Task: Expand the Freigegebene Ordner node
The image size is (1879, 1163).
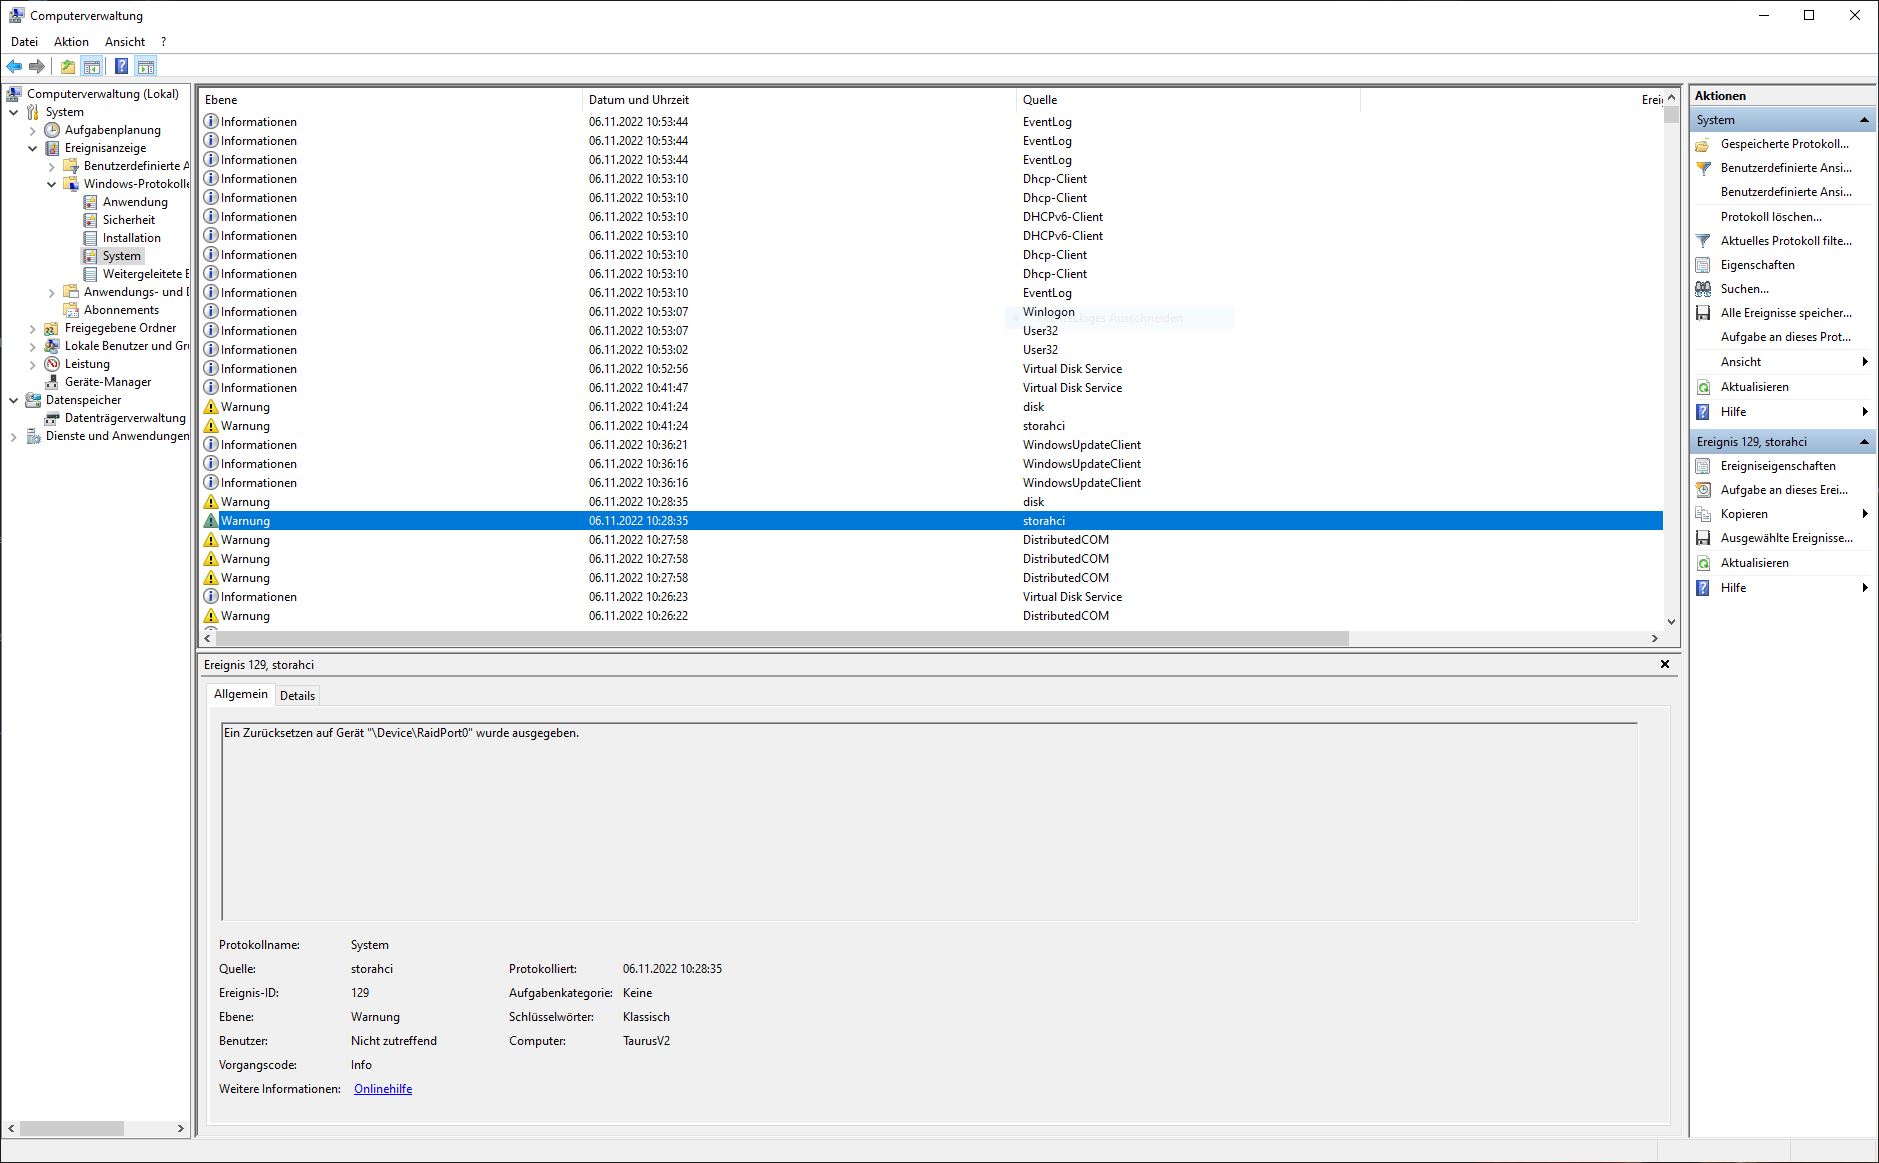Action: (x=33, y=328)
